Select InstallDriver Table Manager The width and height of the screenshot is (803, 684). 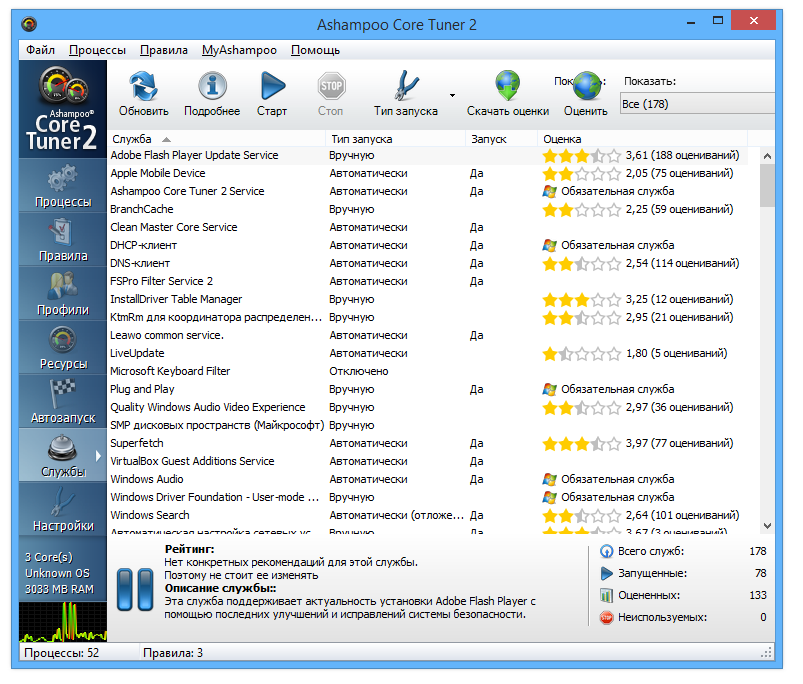[428, 299]
